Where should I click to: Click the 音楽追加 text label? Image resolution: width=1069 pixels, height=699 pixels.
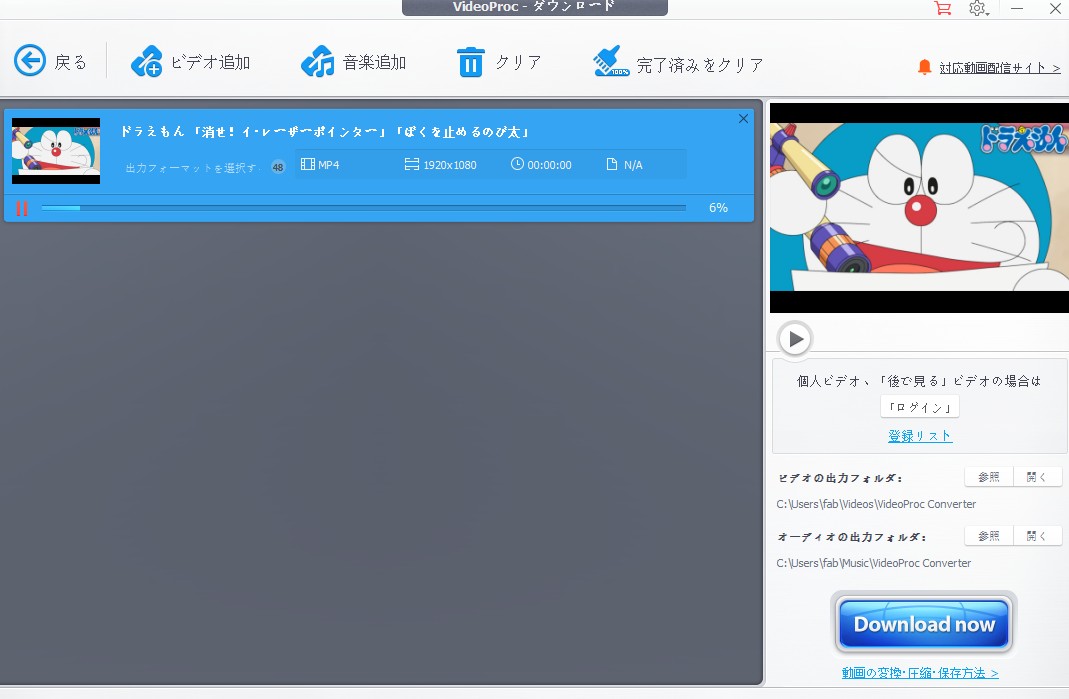(374, 62)
